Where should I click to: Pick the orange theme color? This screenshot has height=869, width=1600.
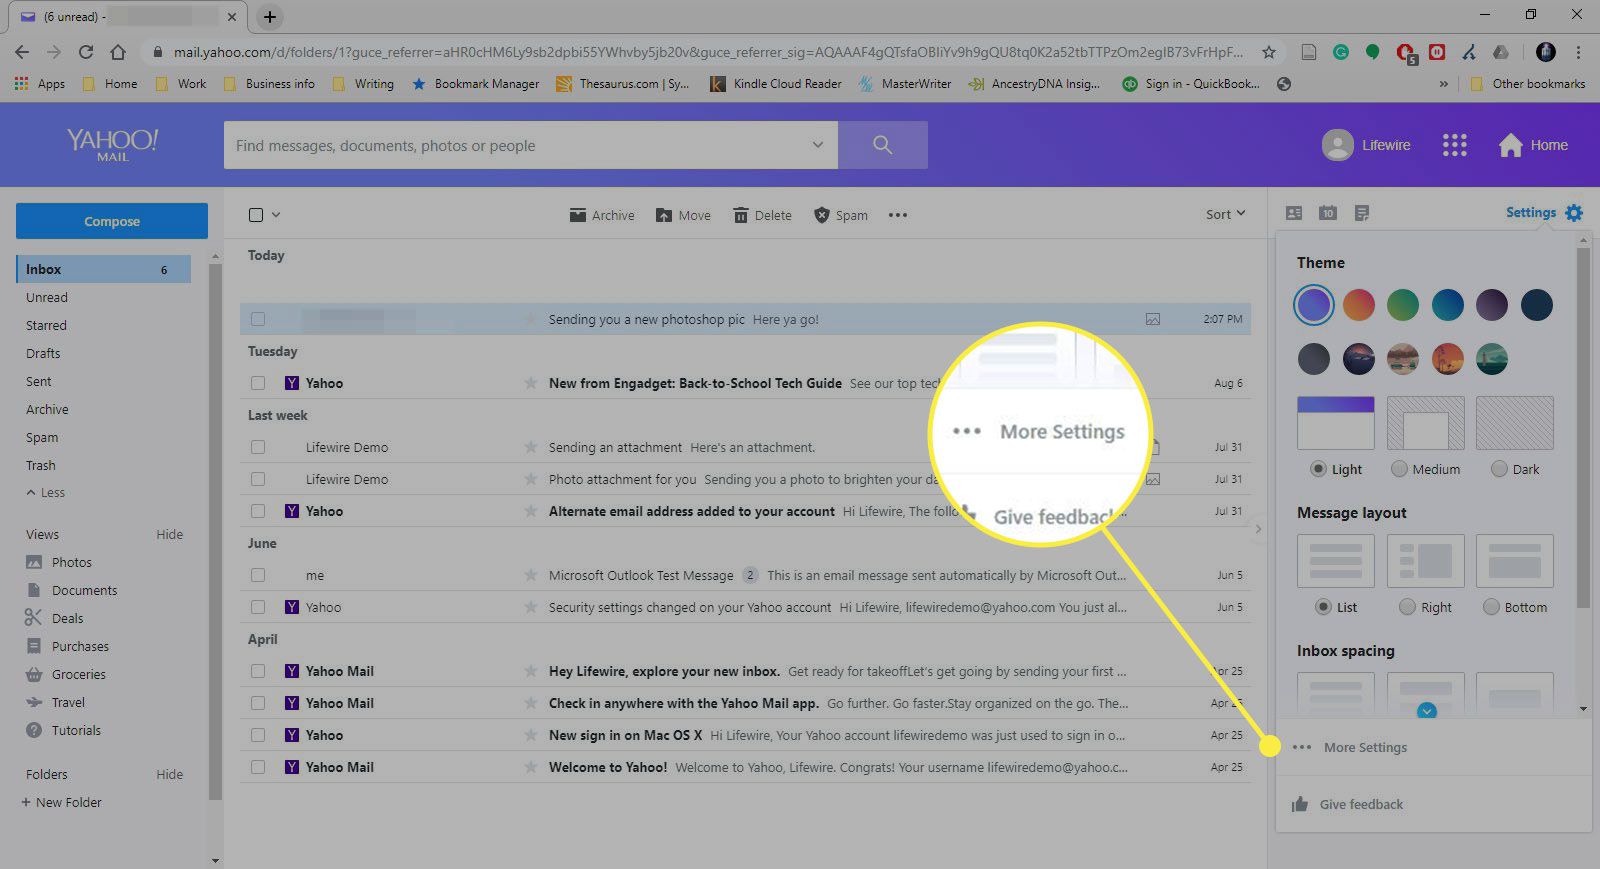pos(1358,304)
